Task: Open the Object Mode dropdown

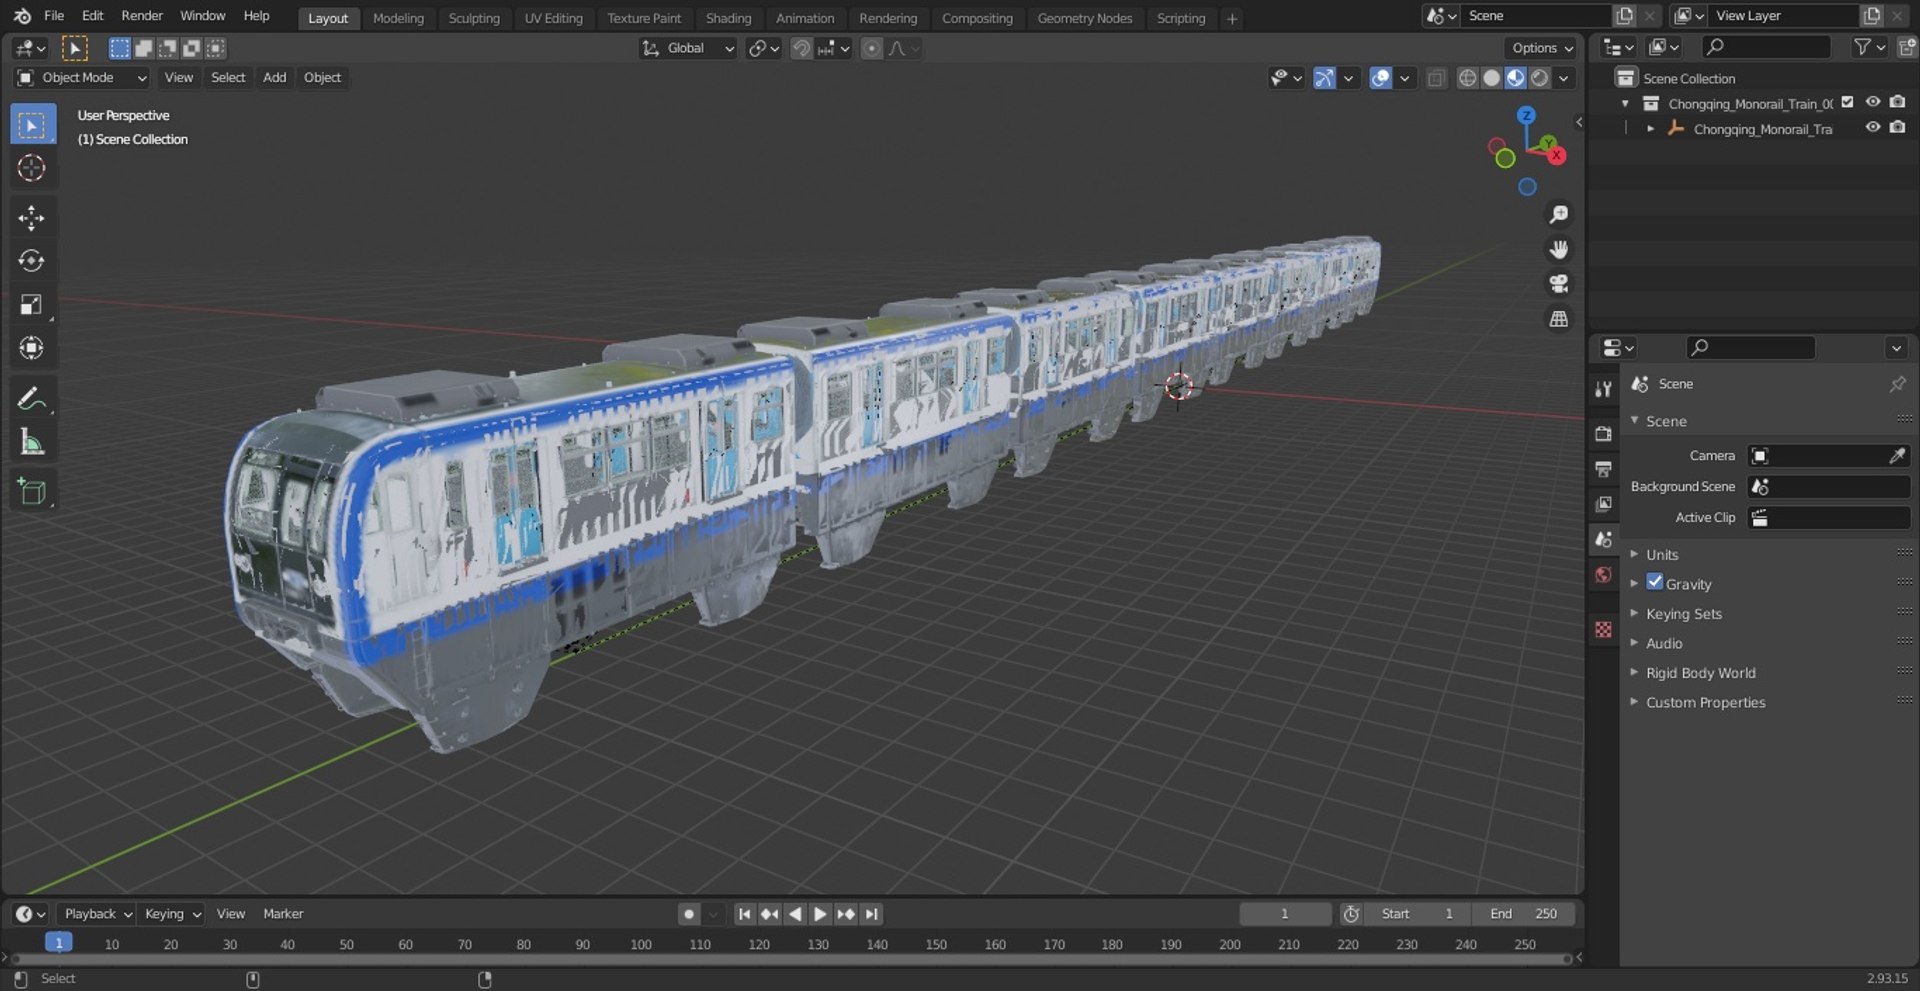Action: [81, 78]
